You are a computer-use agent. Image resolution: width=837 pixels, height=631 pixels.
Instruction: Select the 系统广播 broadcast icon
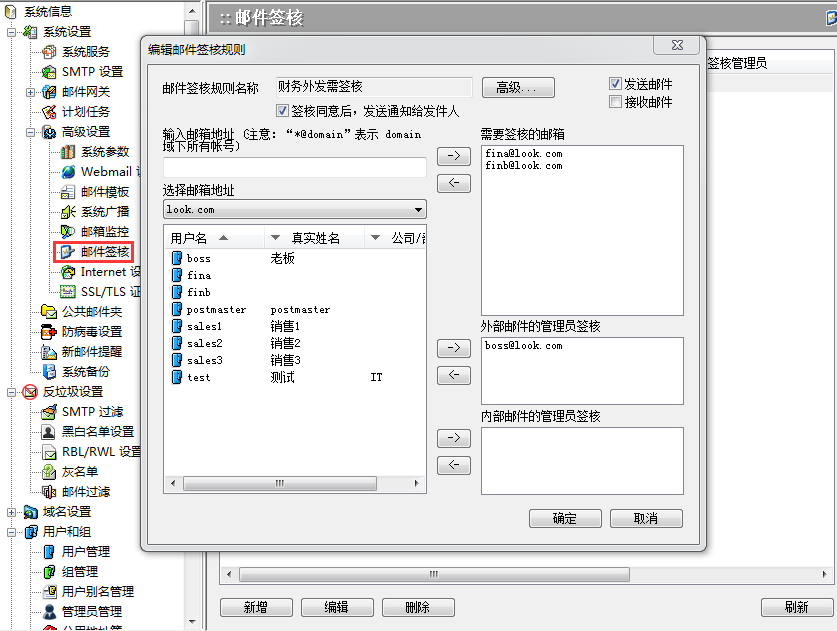click(68, 211)
